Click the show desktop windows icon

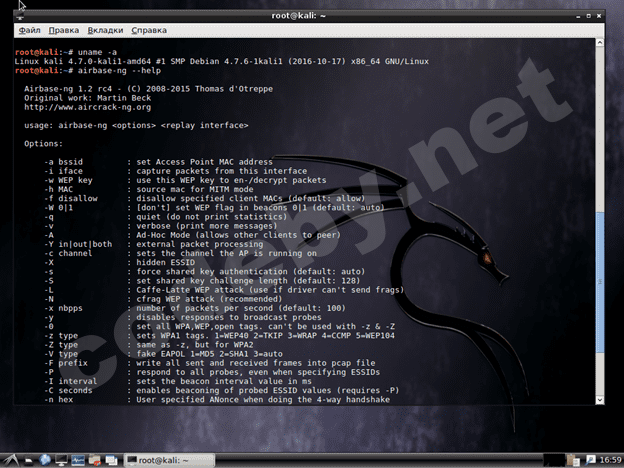[x=111, y=461]
